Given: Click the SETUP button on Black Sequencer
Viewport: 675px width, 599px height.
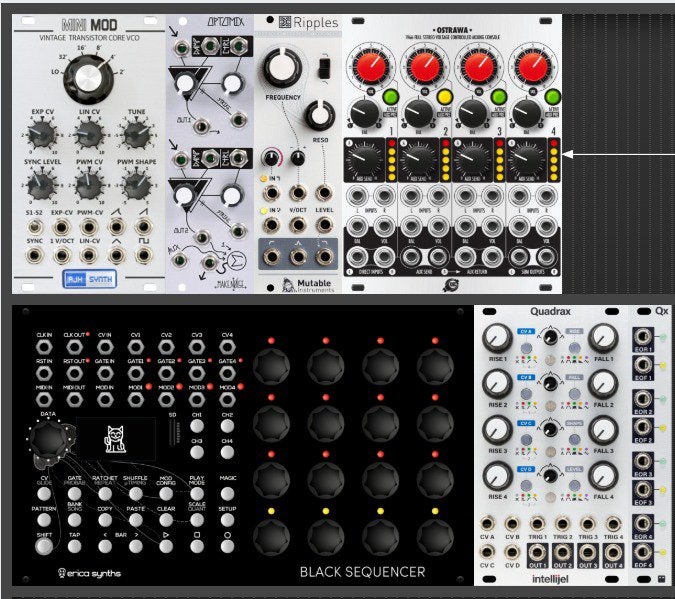Looking at the screenshot, I should [x=227, y=520].
